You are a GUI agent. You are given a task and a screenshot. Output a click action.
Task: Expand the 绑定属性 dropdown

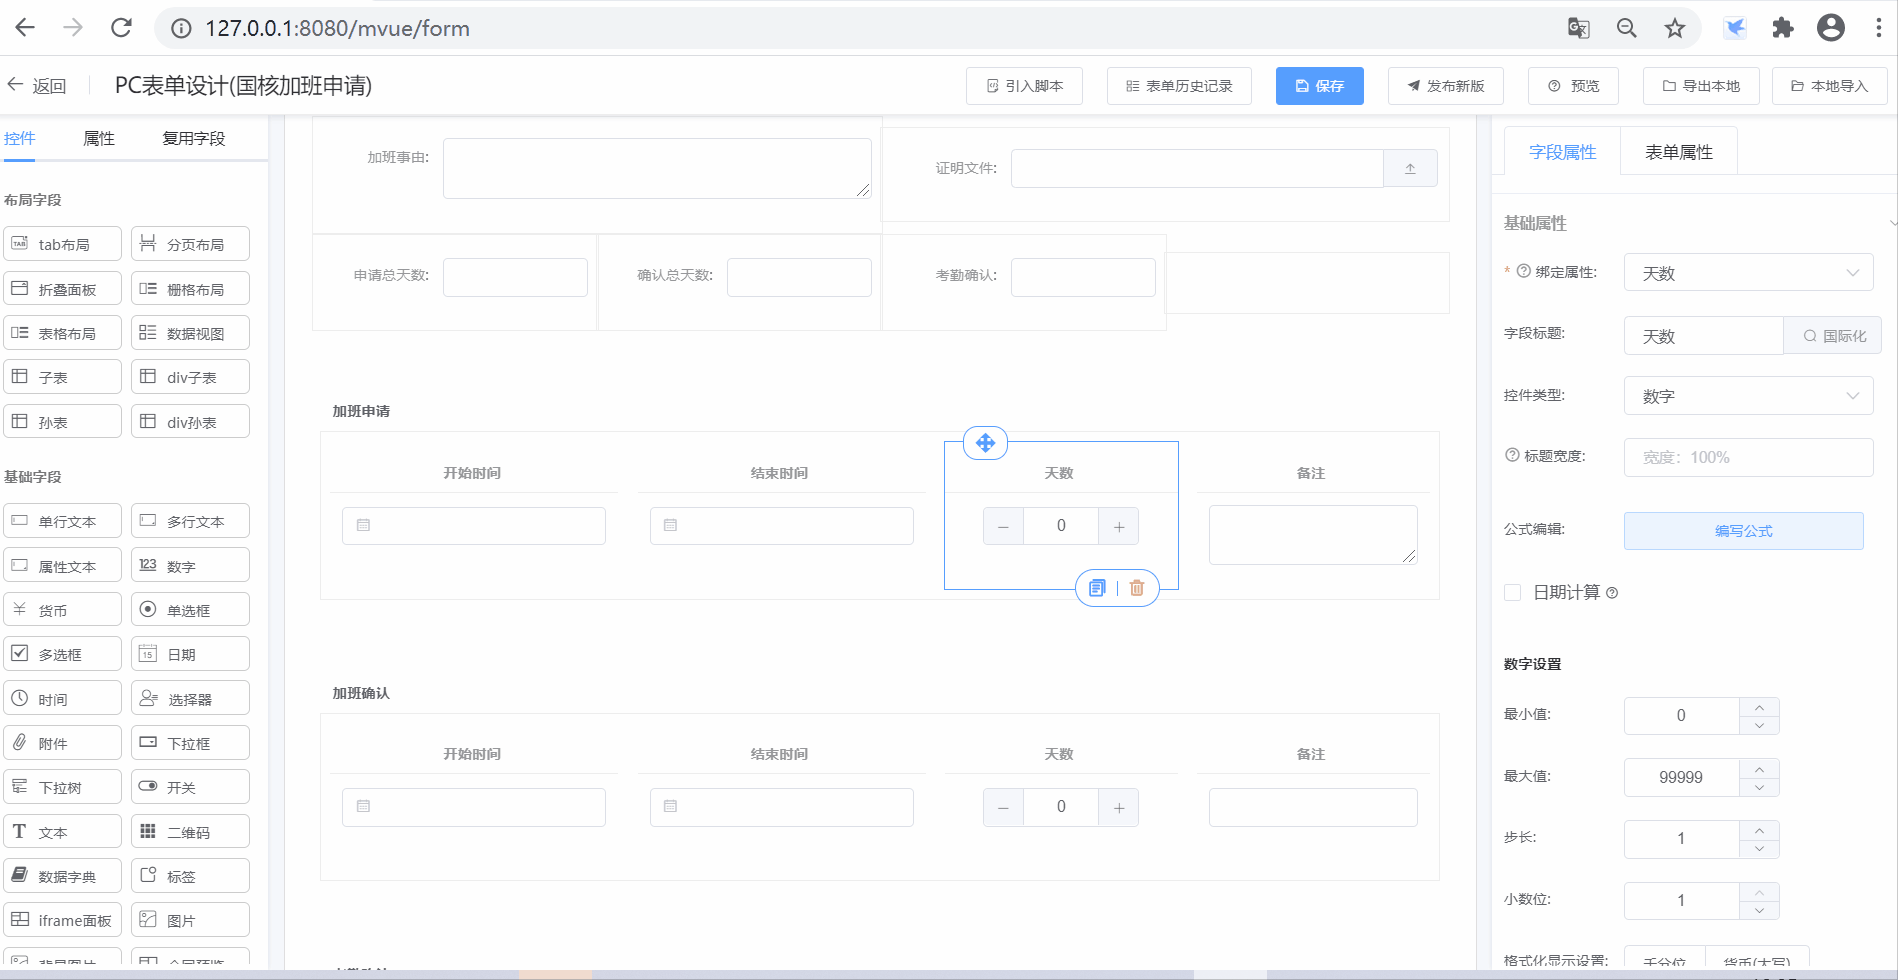(1748, 273)
